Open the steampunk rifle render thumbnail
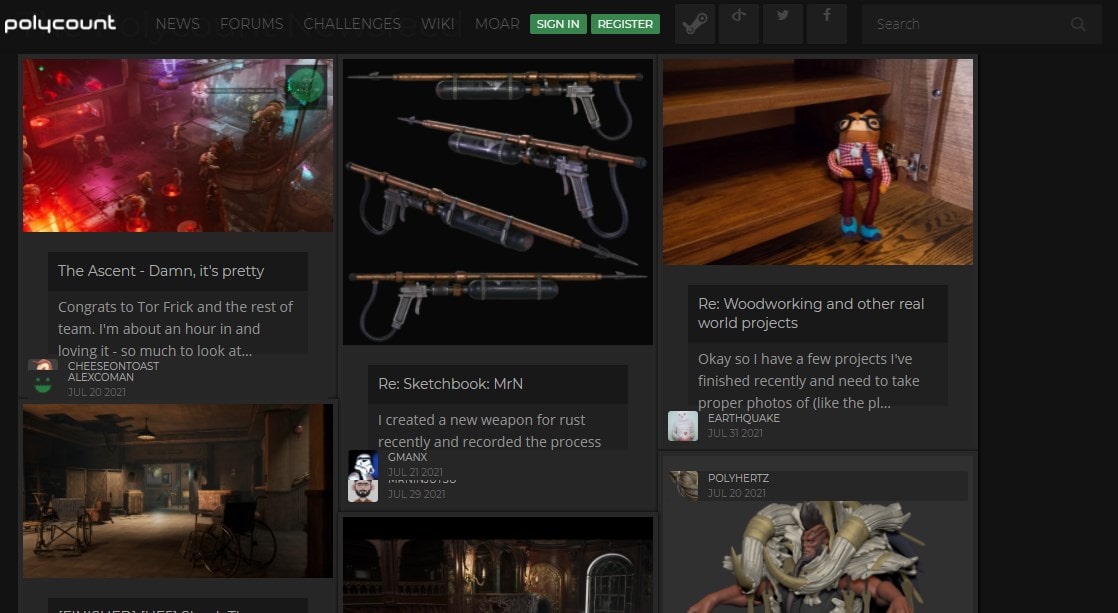The width and height of the screenshot is (1118, 613). coord(497,200)
